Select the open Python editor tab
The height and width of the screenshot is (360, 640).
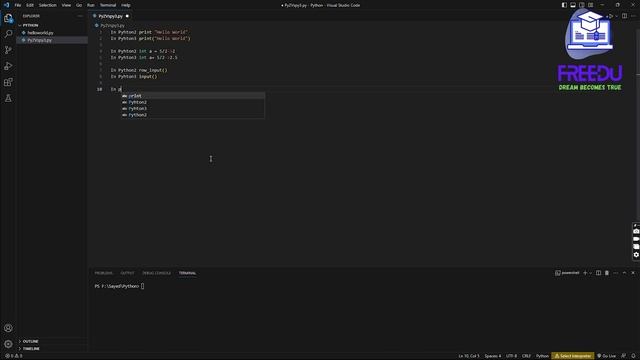[x=110, y=16]
